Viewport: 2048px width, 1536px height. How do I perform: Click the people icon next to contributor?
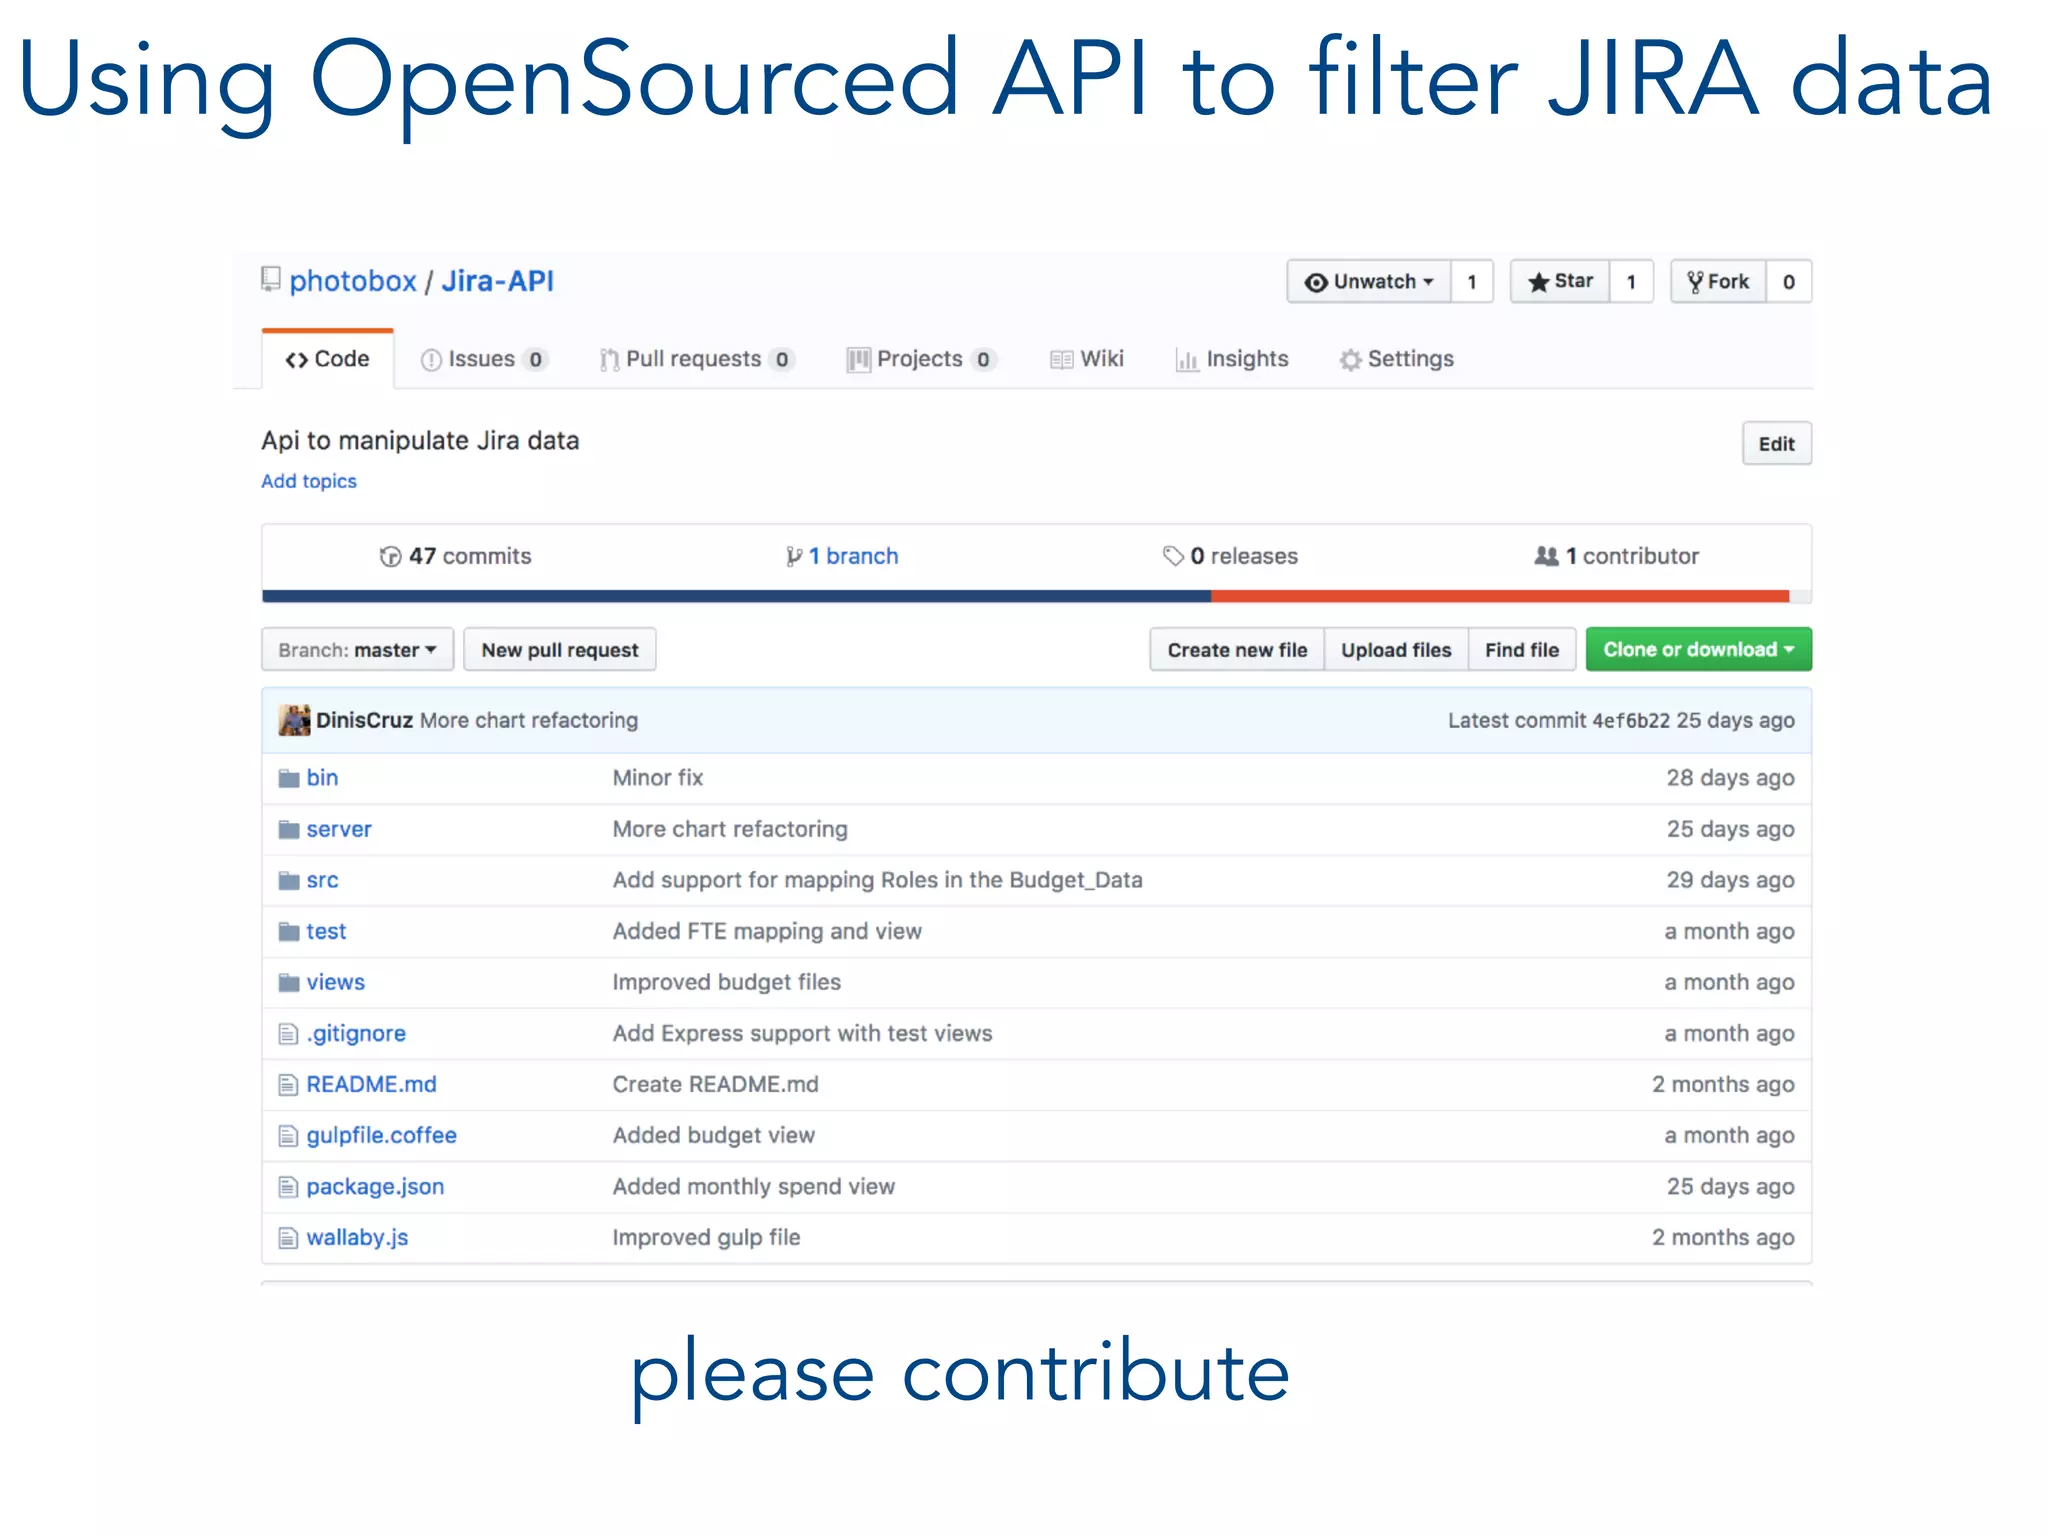[1546, 556]
